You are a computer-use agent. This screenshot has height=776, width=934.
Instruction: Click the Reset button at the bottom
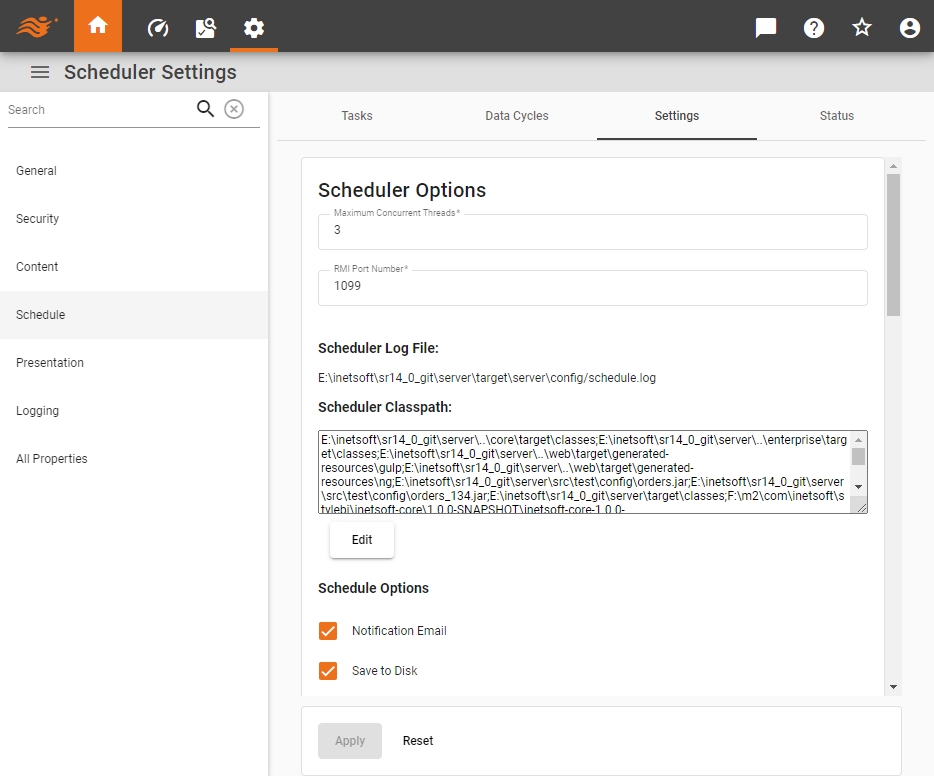tap(417, 741)
